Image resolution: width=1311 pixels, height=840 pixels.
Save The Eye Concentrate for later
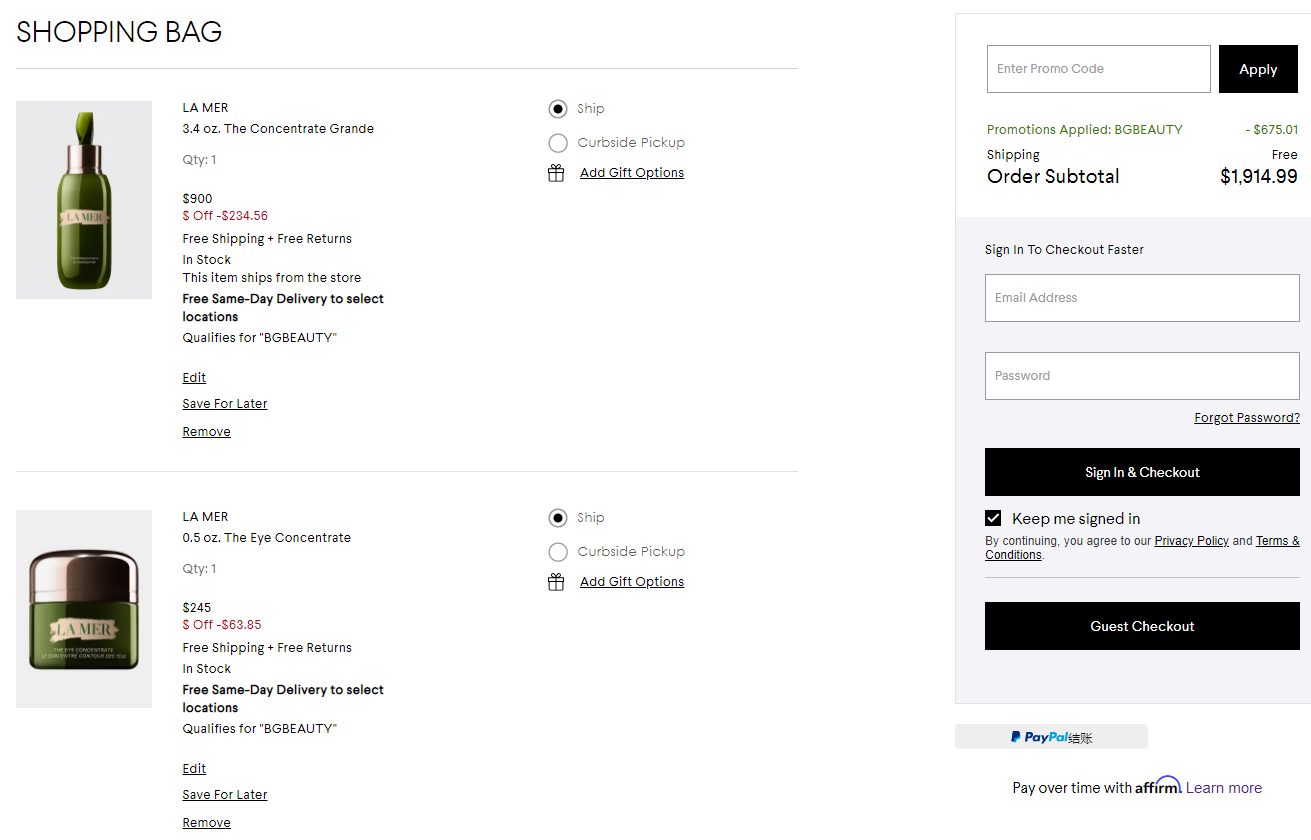pyautogui.click(x=225, y=795)
